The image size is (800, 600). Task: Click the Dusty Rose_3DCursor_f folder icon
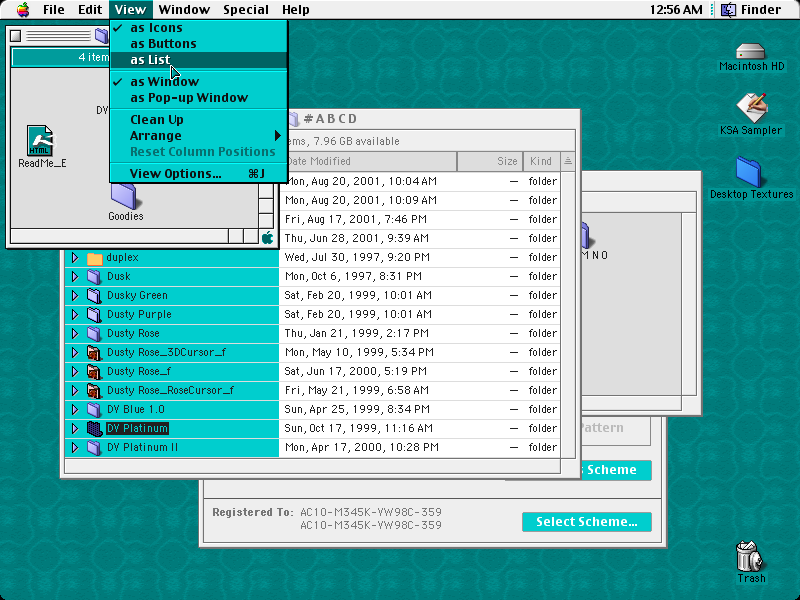[x=94, y=353]
